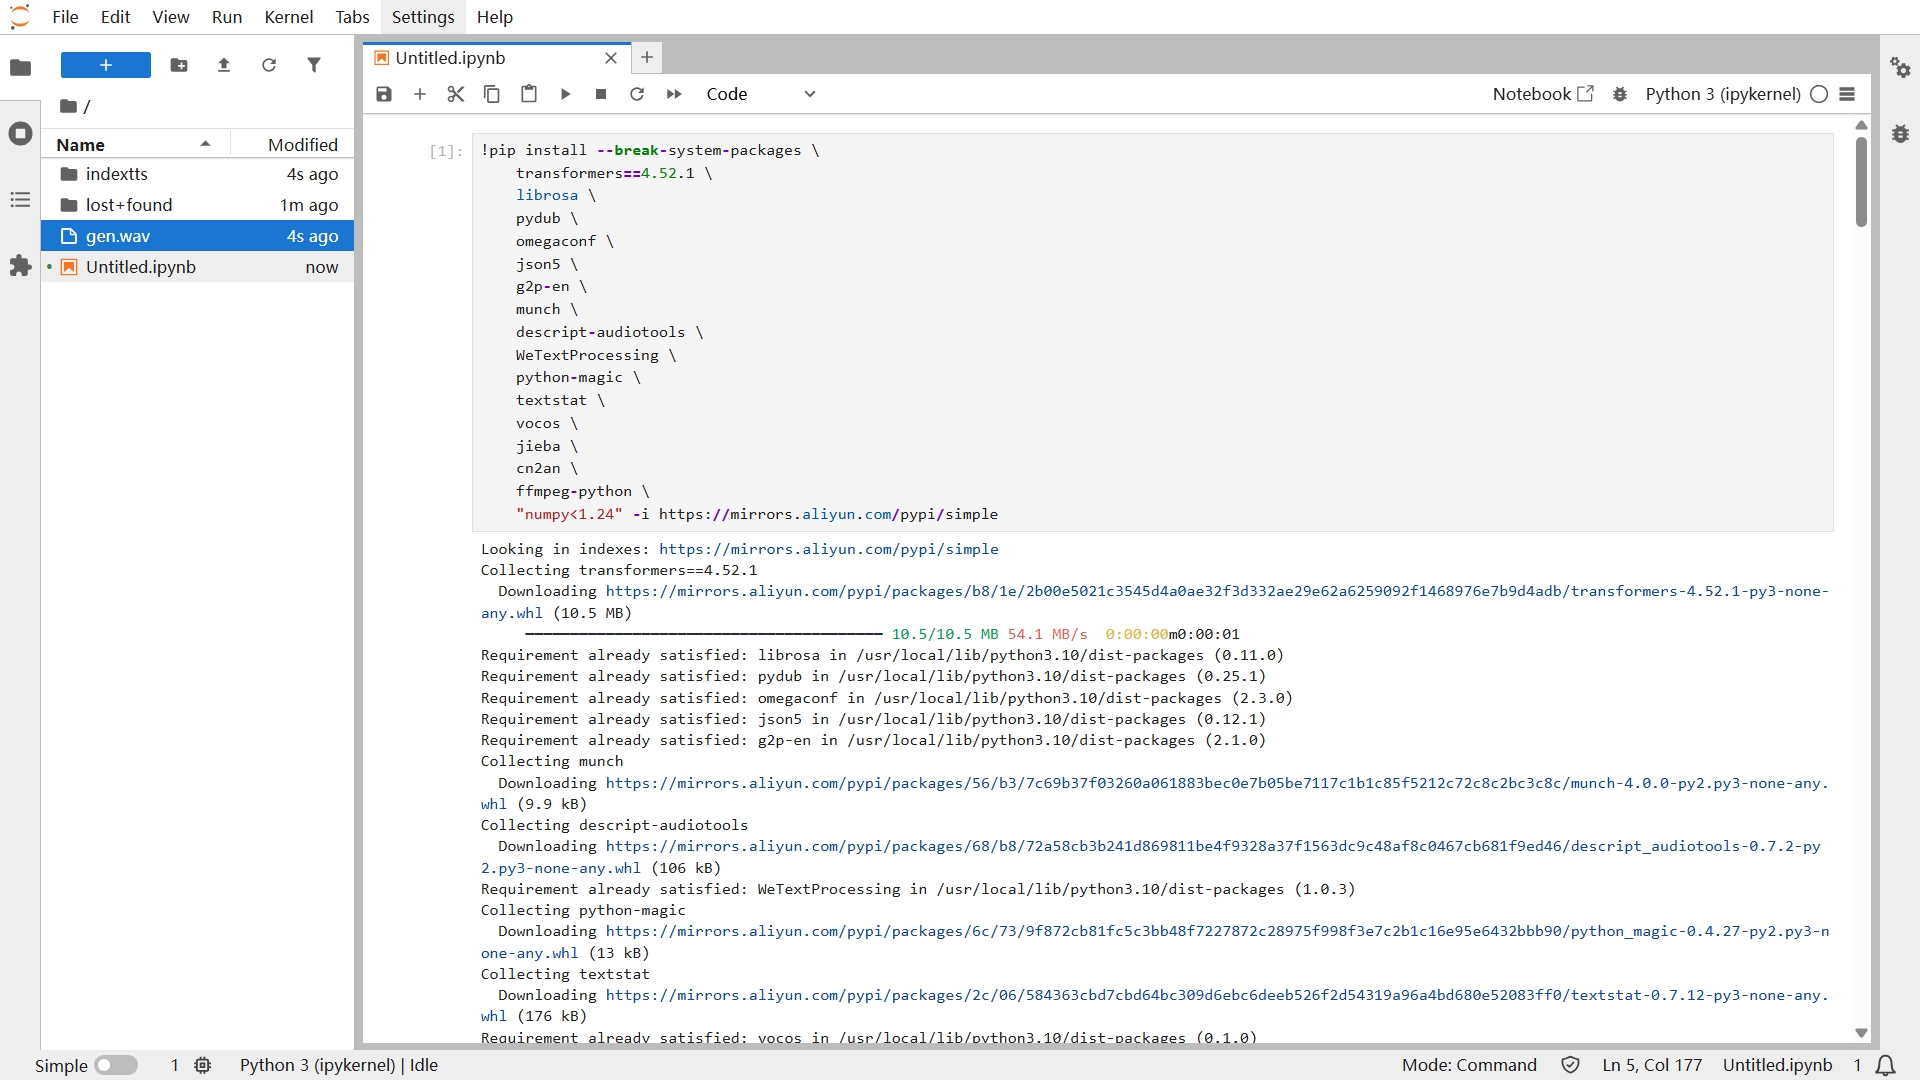
Task: Create a new folder in file browser
Action: click(x=179, y=65)
